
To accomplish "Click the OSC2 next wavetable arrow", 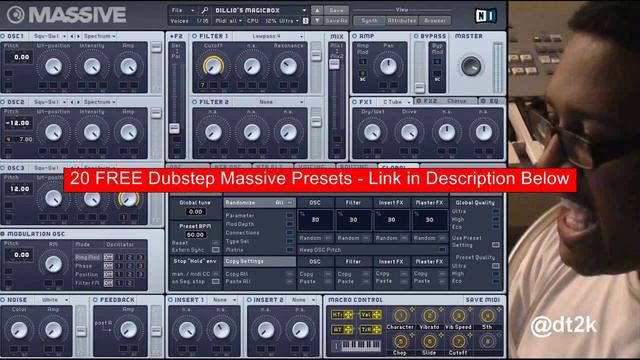I will point(78,102).
